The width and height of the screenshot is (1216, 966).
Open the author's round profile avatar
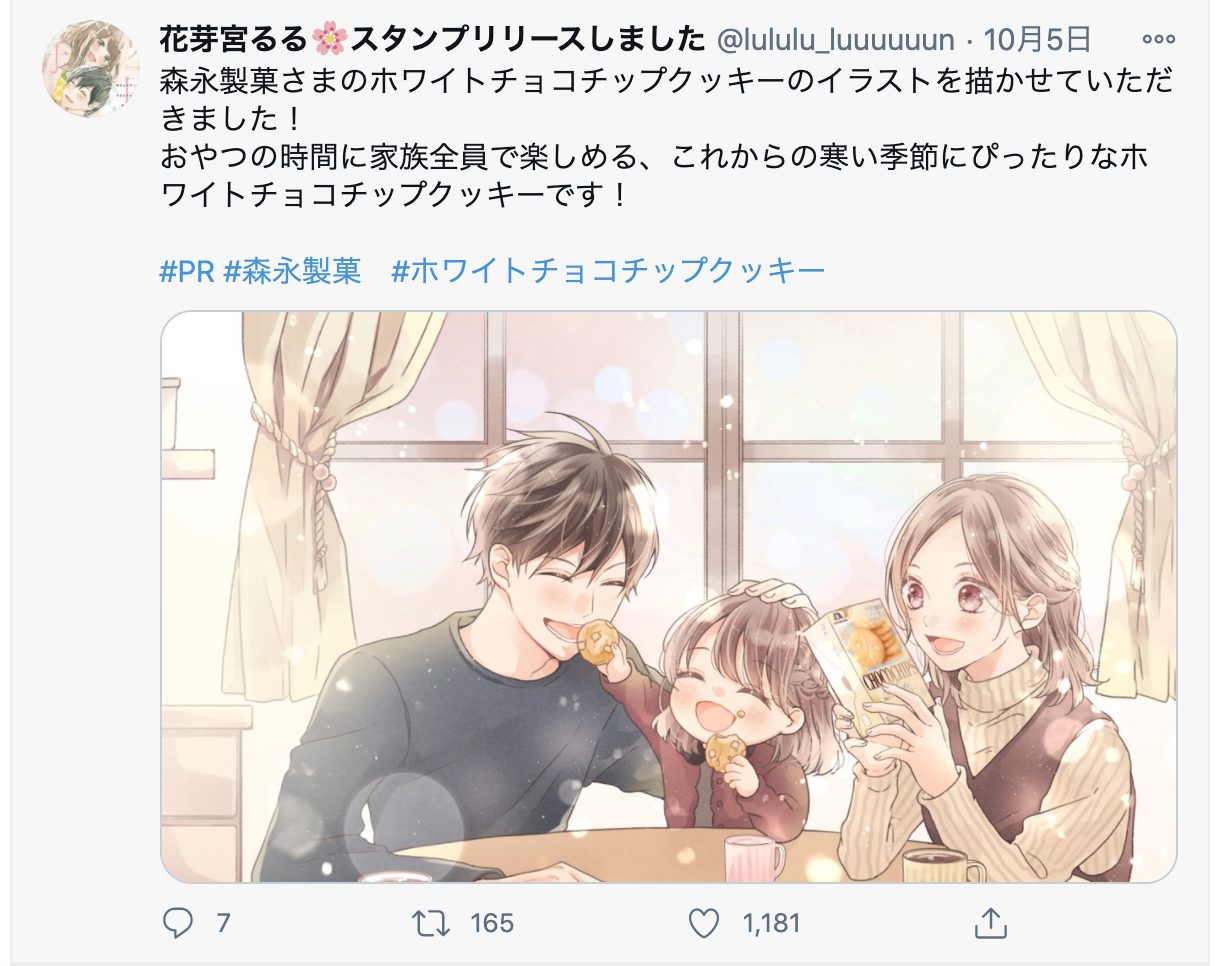point(90,68)
